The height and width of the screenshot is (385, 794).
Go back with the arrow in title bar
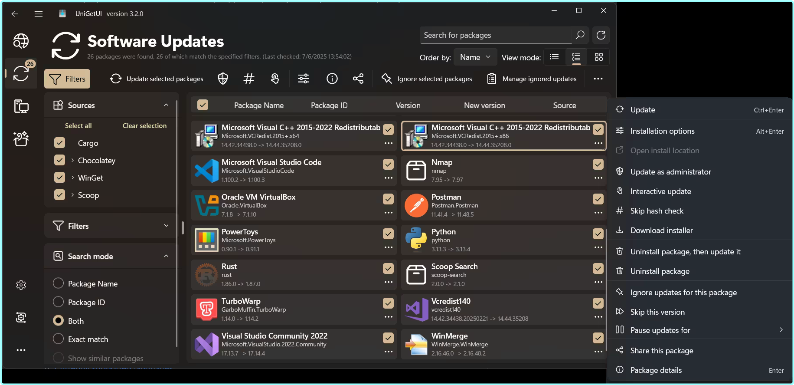tap(15, 14)
